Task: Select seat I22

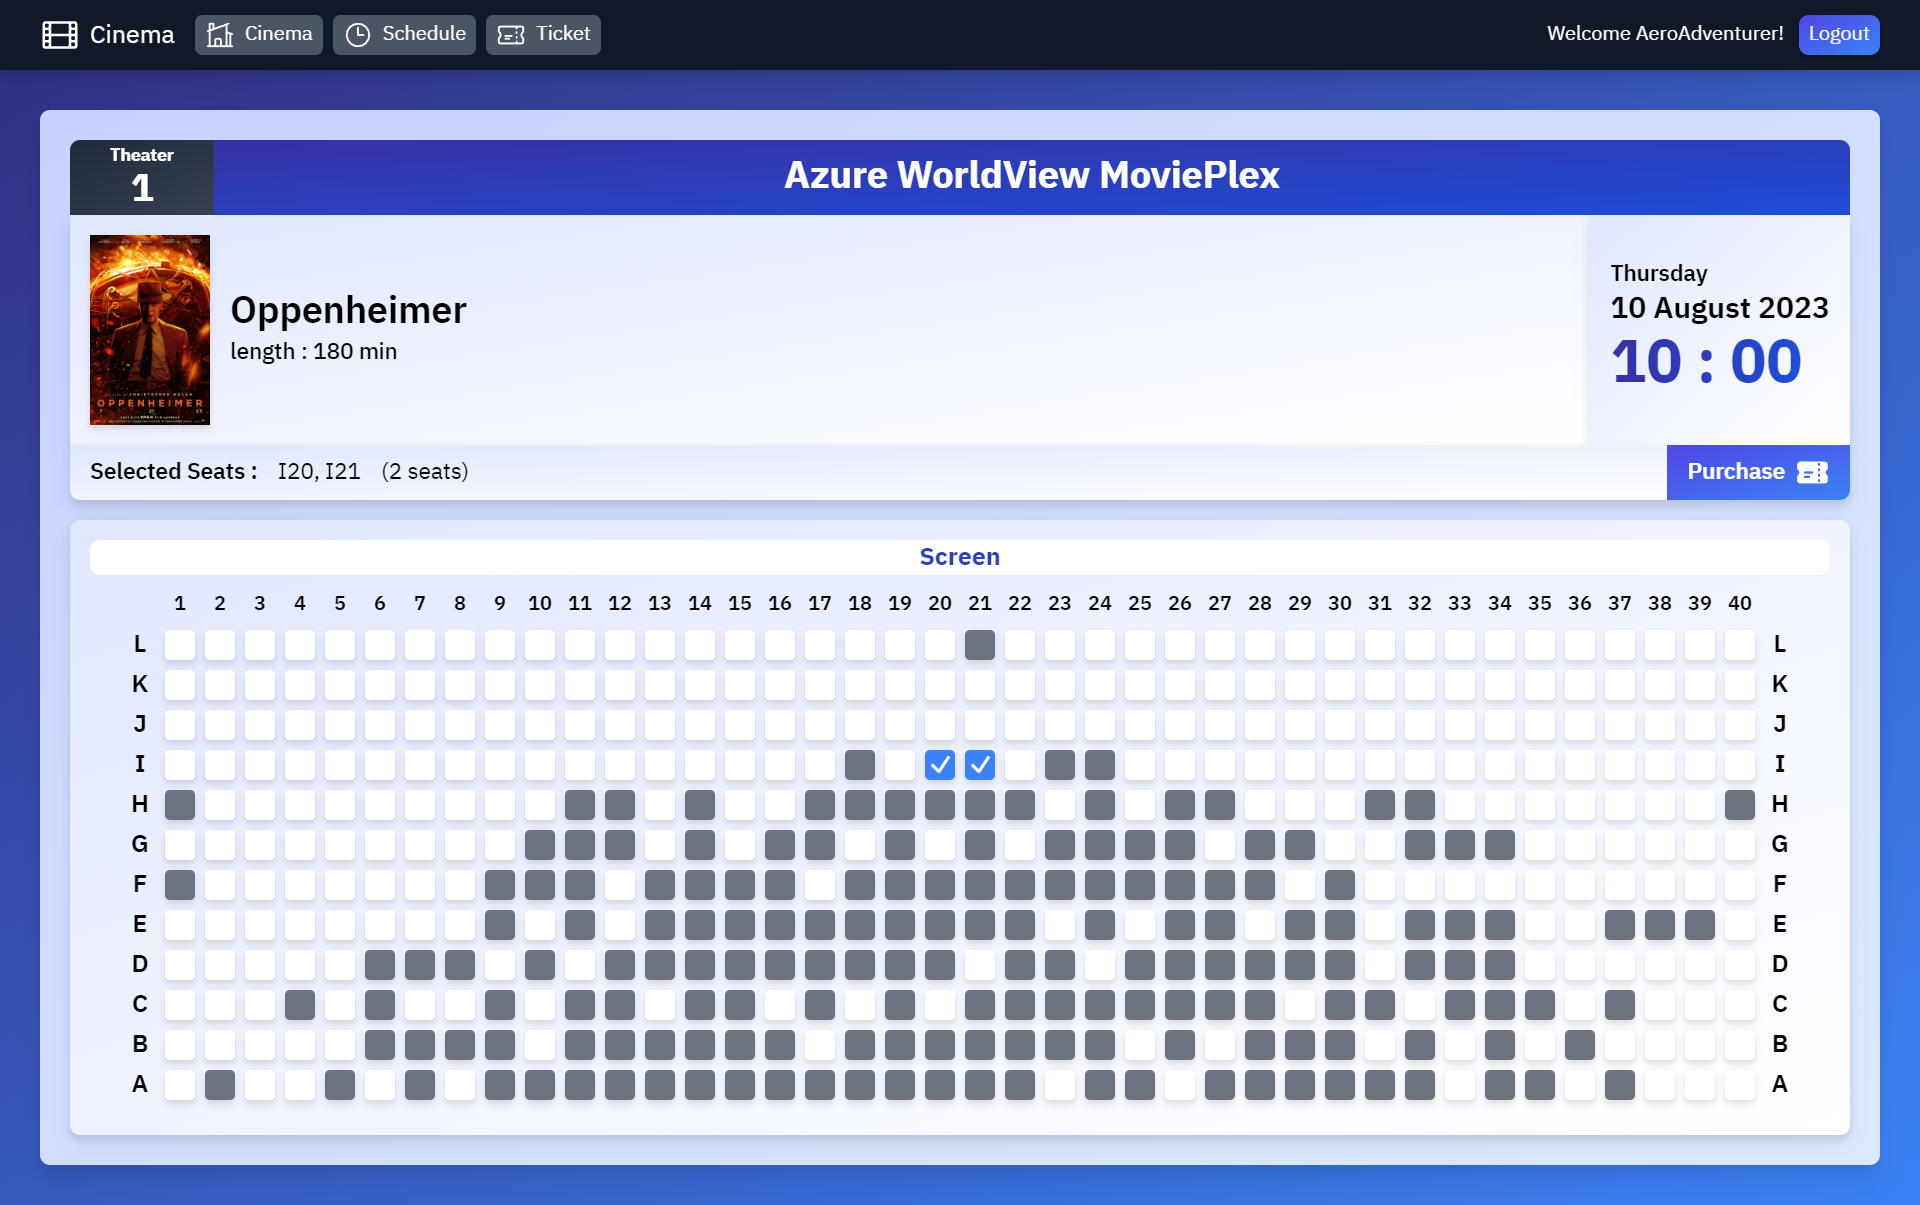Action: pyautogui.click(x=1020, y=765)
